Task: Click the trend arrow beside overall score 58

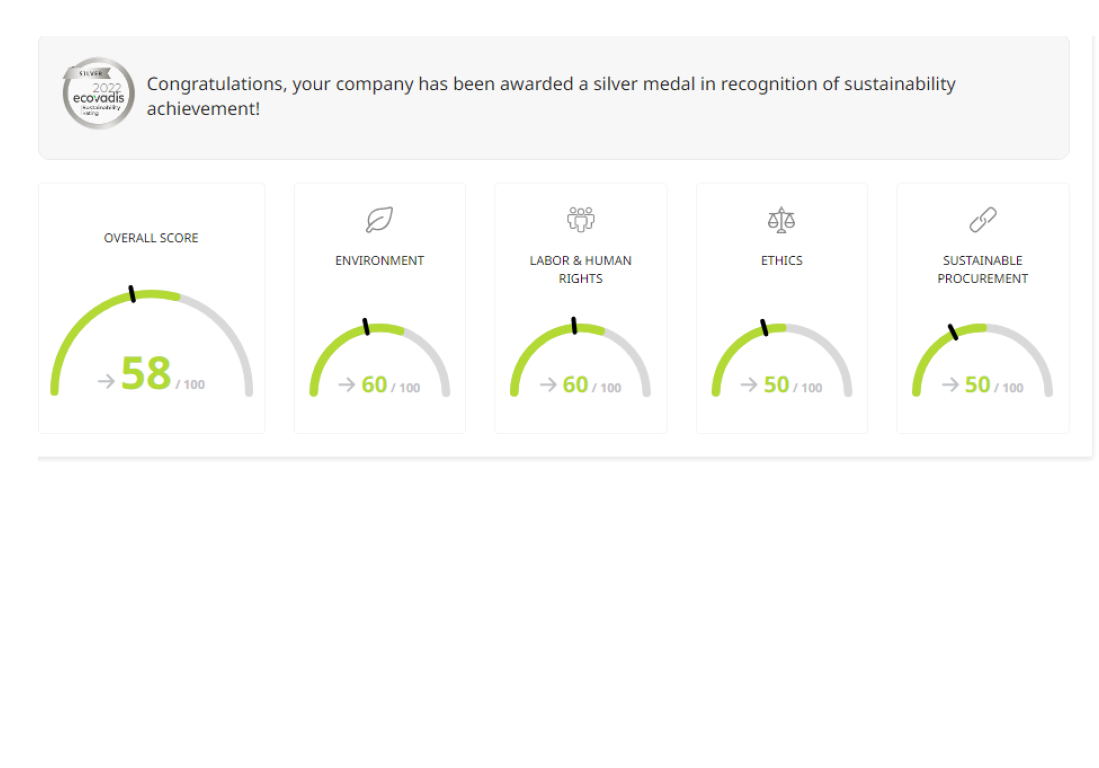Action: 106,380
